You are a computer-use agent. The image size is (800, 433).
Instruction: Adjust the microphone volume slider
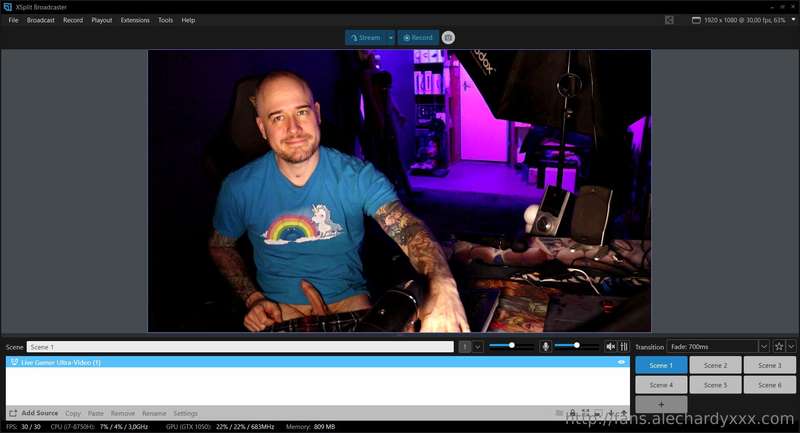[x=576, y=346]
